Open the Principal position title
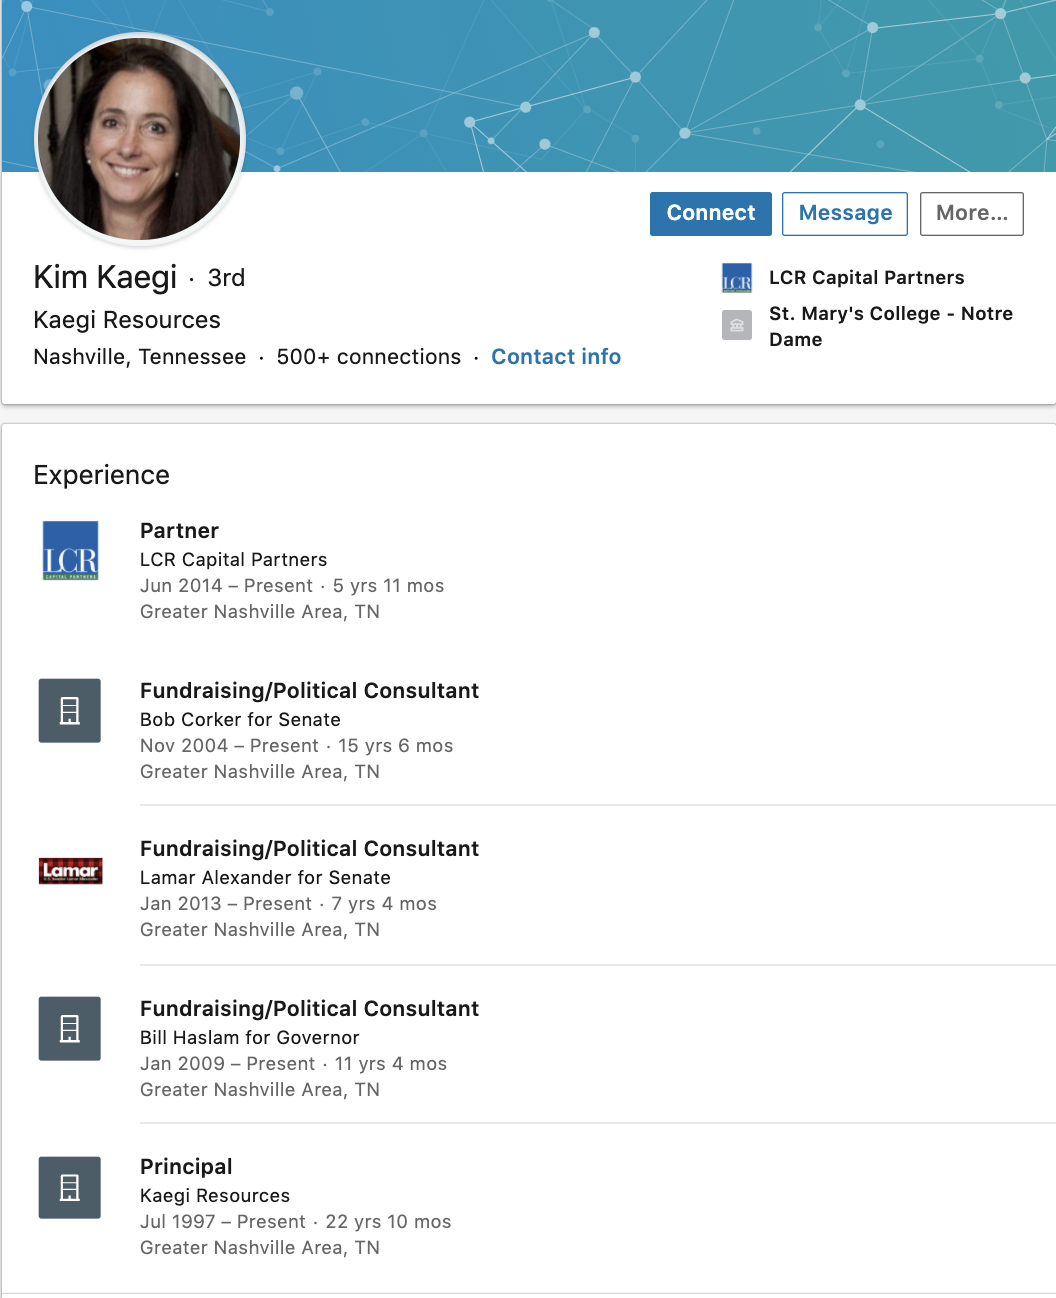1056x1298 pixels. (x=186, y=1167)
